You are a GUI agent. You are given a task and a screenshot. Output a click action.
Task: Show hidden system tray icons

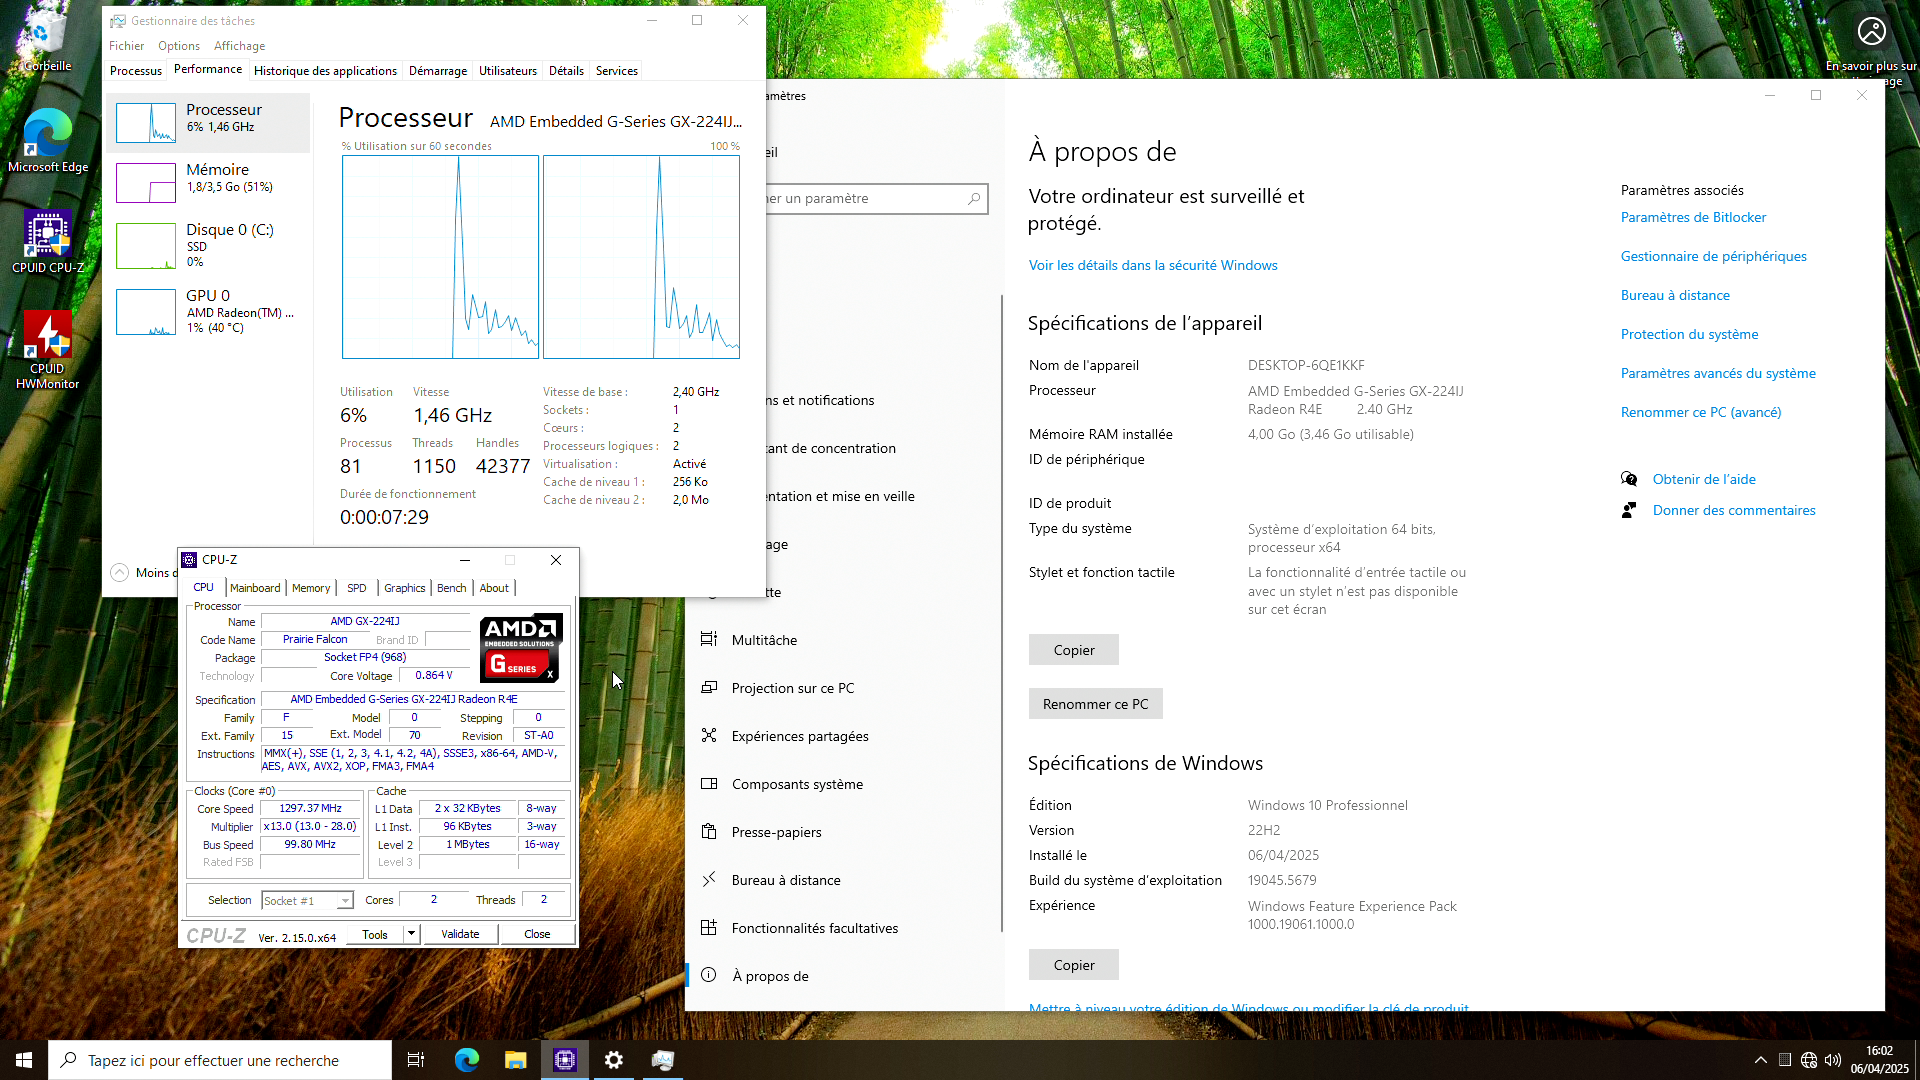click(1760, 1060)
